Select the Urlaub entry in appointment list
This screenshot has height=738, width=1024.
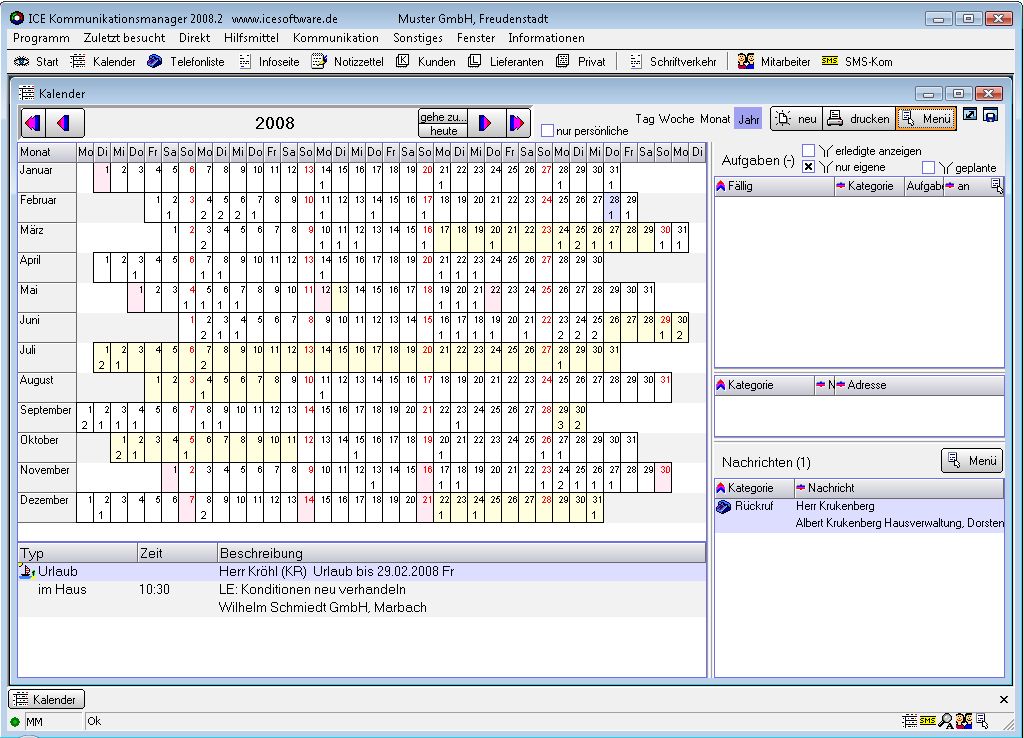point(58,571)
